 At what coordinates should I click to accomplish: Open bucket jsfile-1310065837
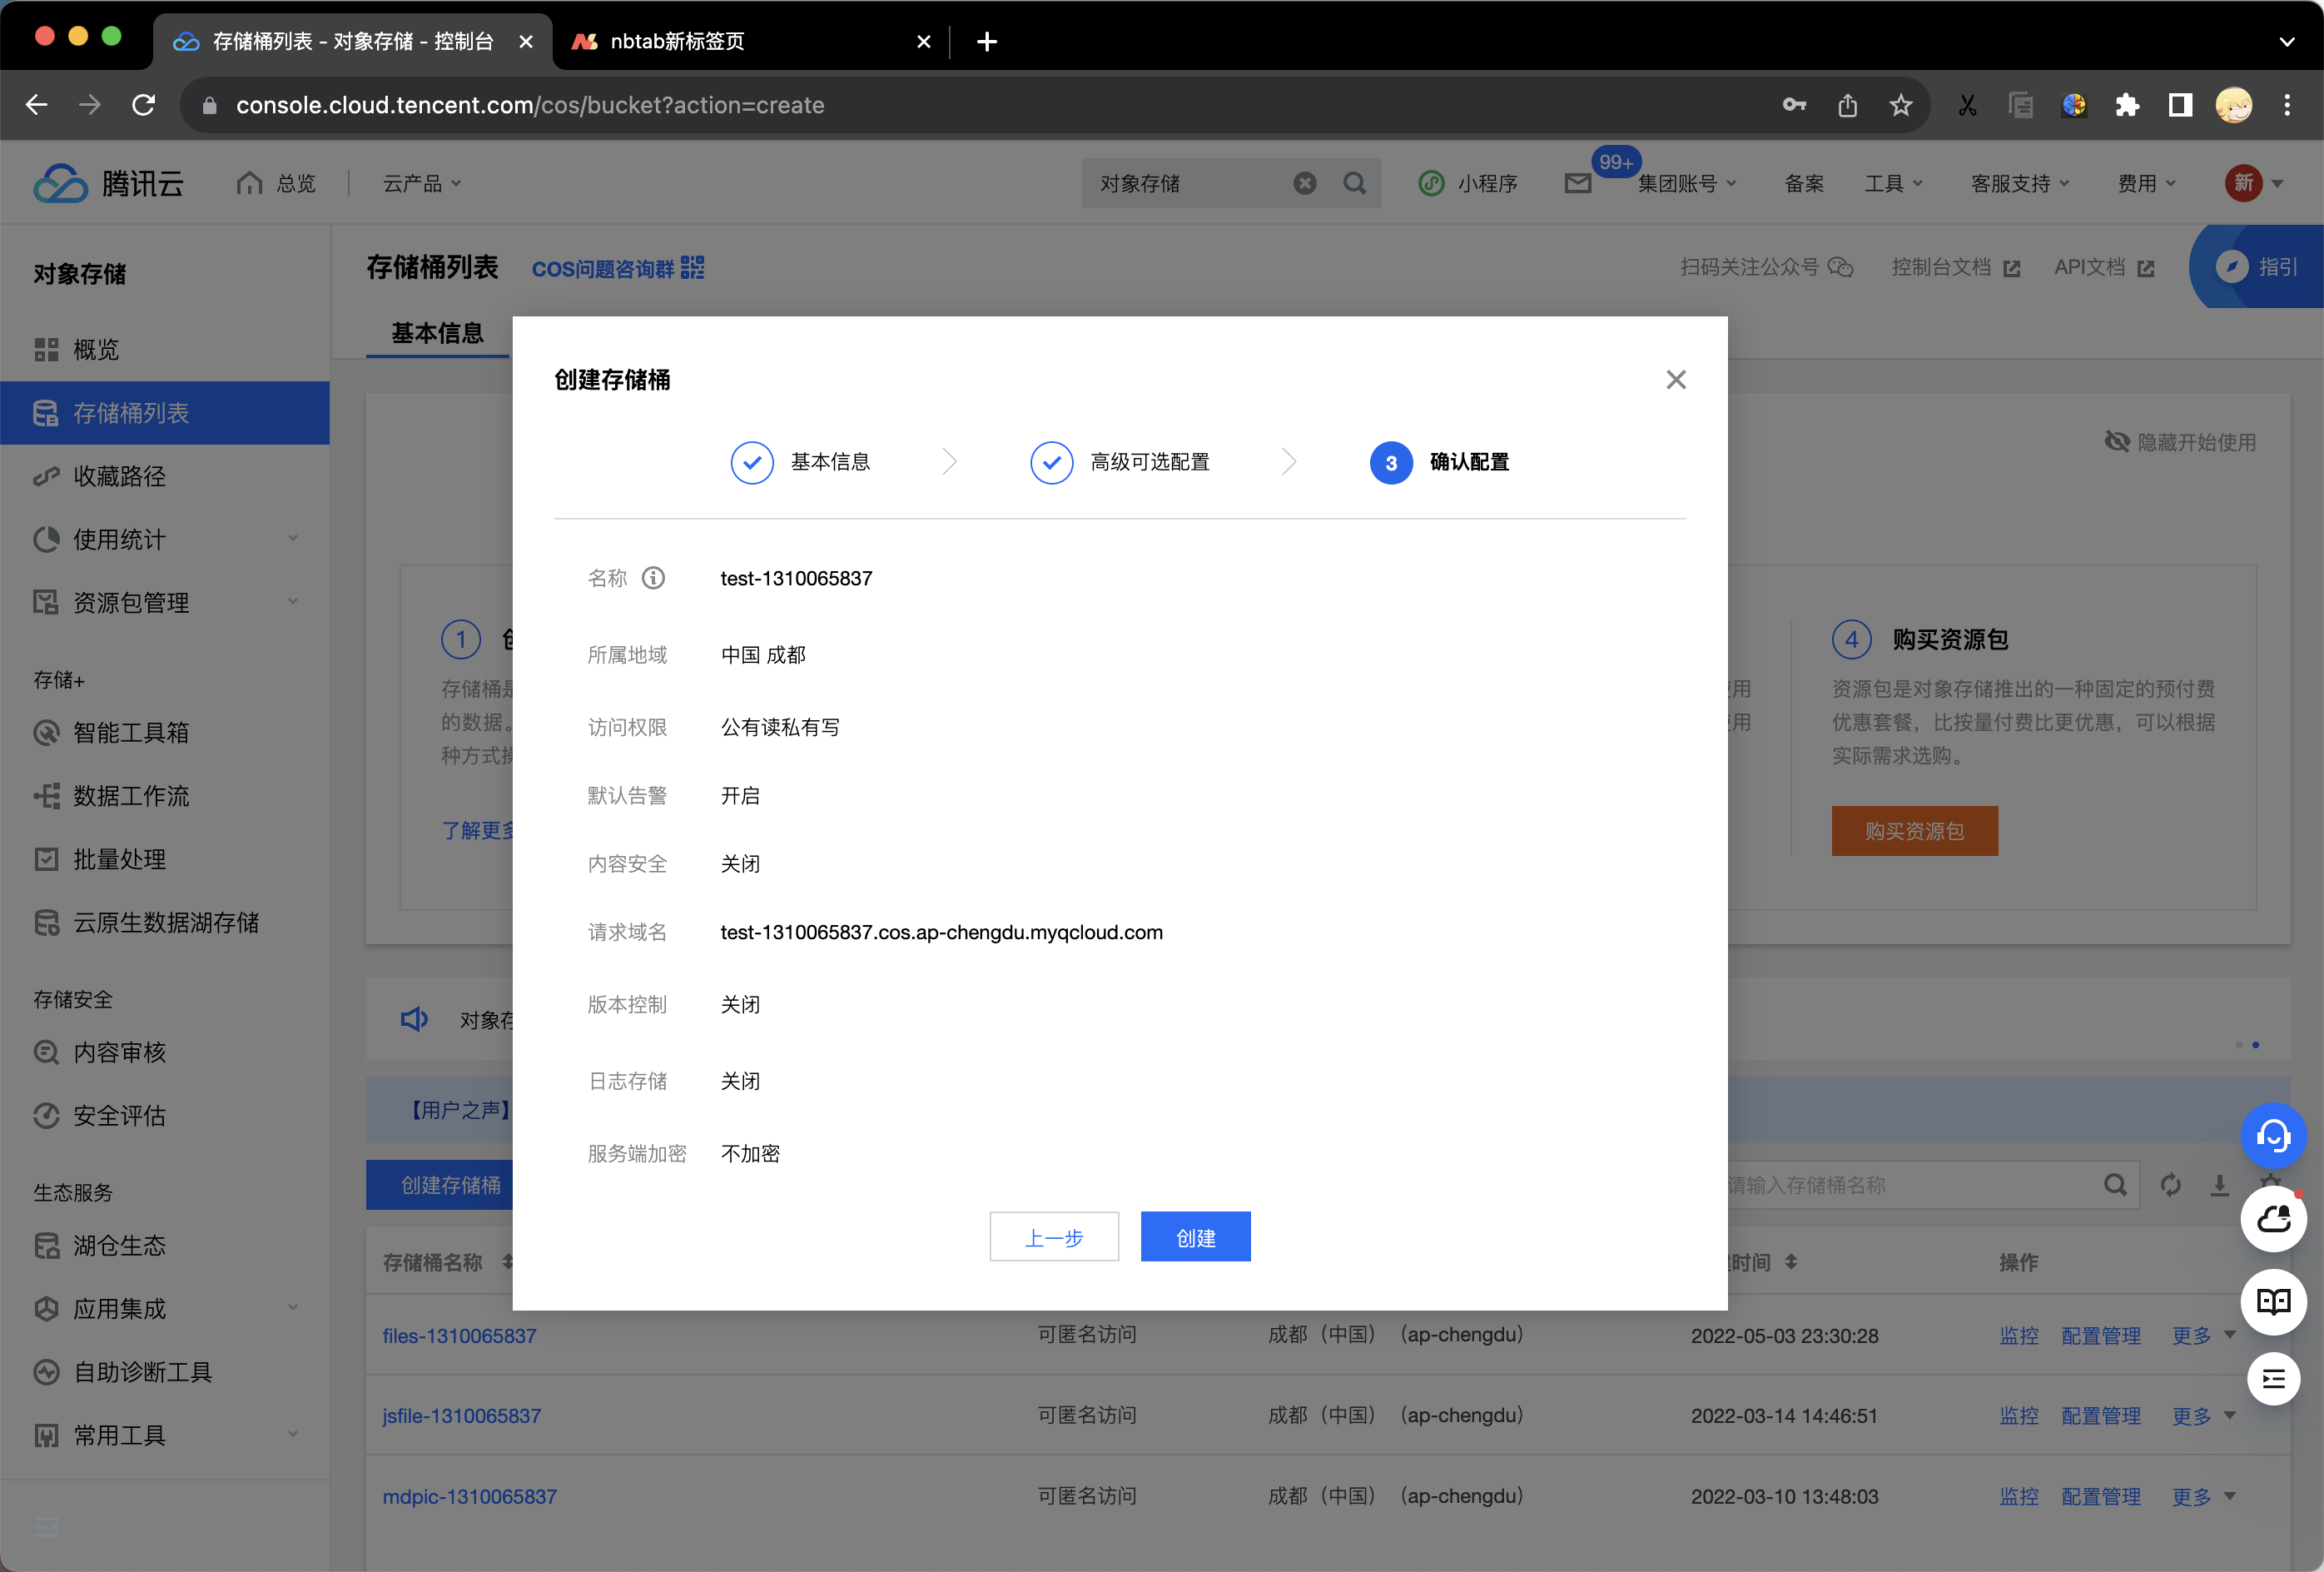click(x=461, y=1416)
